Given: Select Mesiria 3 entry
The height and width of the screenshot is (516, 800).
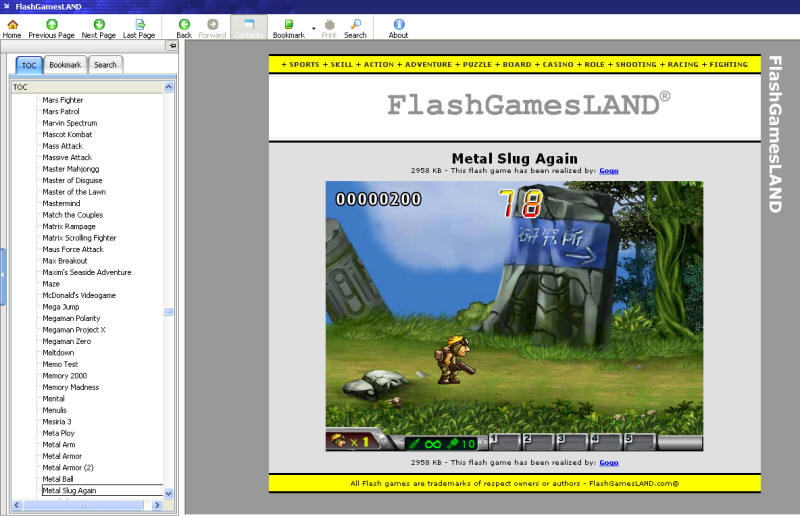Looking at the screenshot, I should [57, 422].
